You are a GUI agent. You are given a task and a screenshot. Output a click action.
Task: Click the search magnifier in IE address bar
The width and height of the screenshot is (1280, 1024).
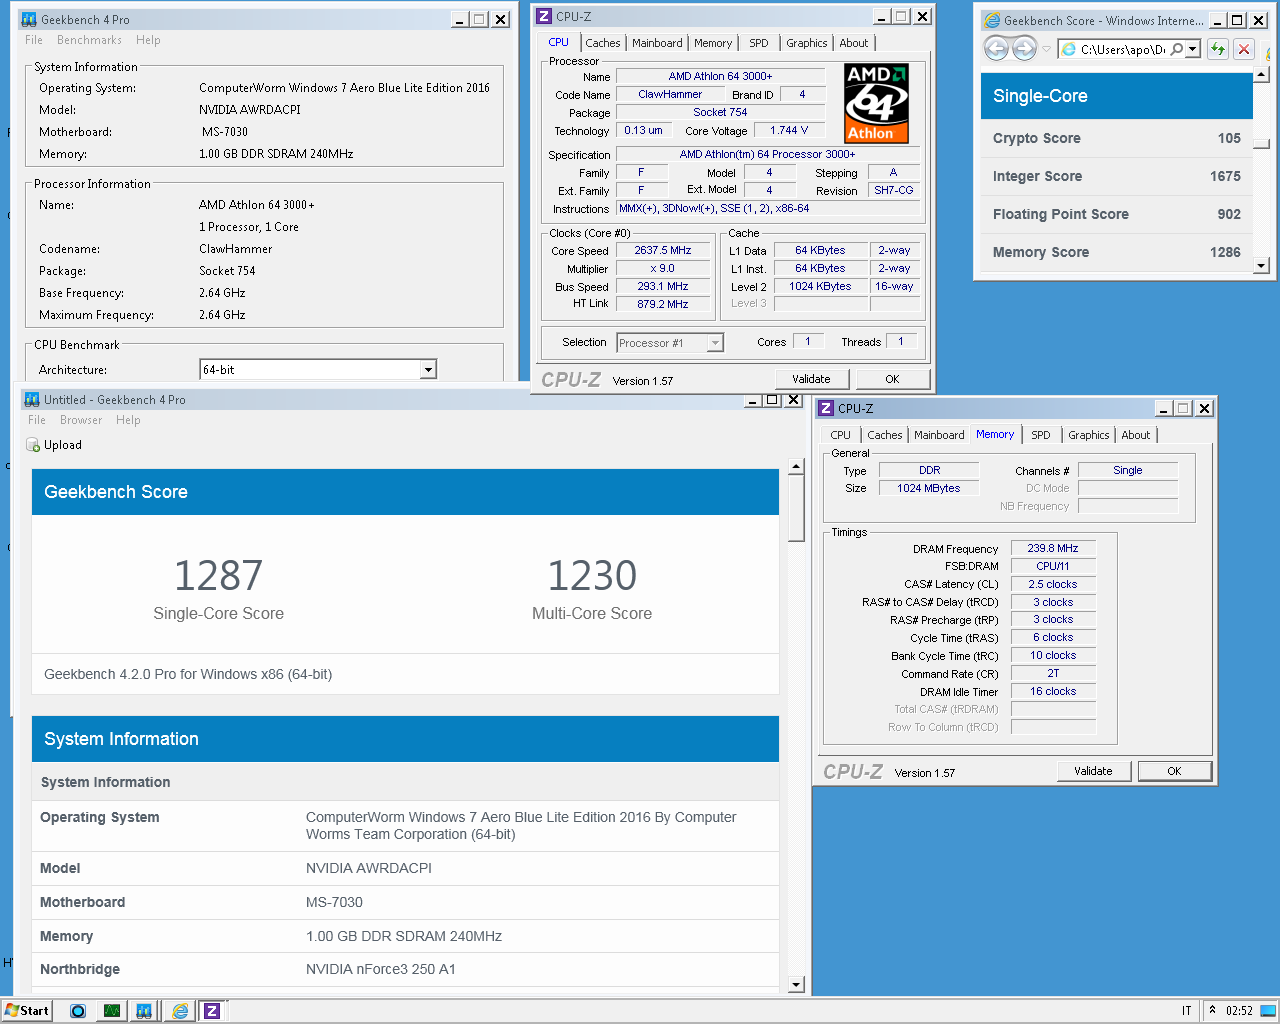(1176, 49)
